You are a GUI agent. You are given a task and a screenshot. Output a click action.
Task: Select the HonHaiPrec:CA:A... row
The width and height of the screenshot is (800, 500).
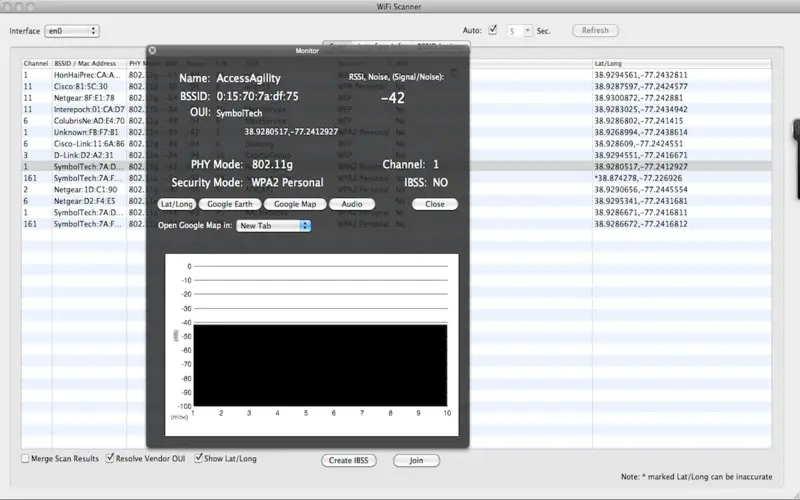pos(396,75)
